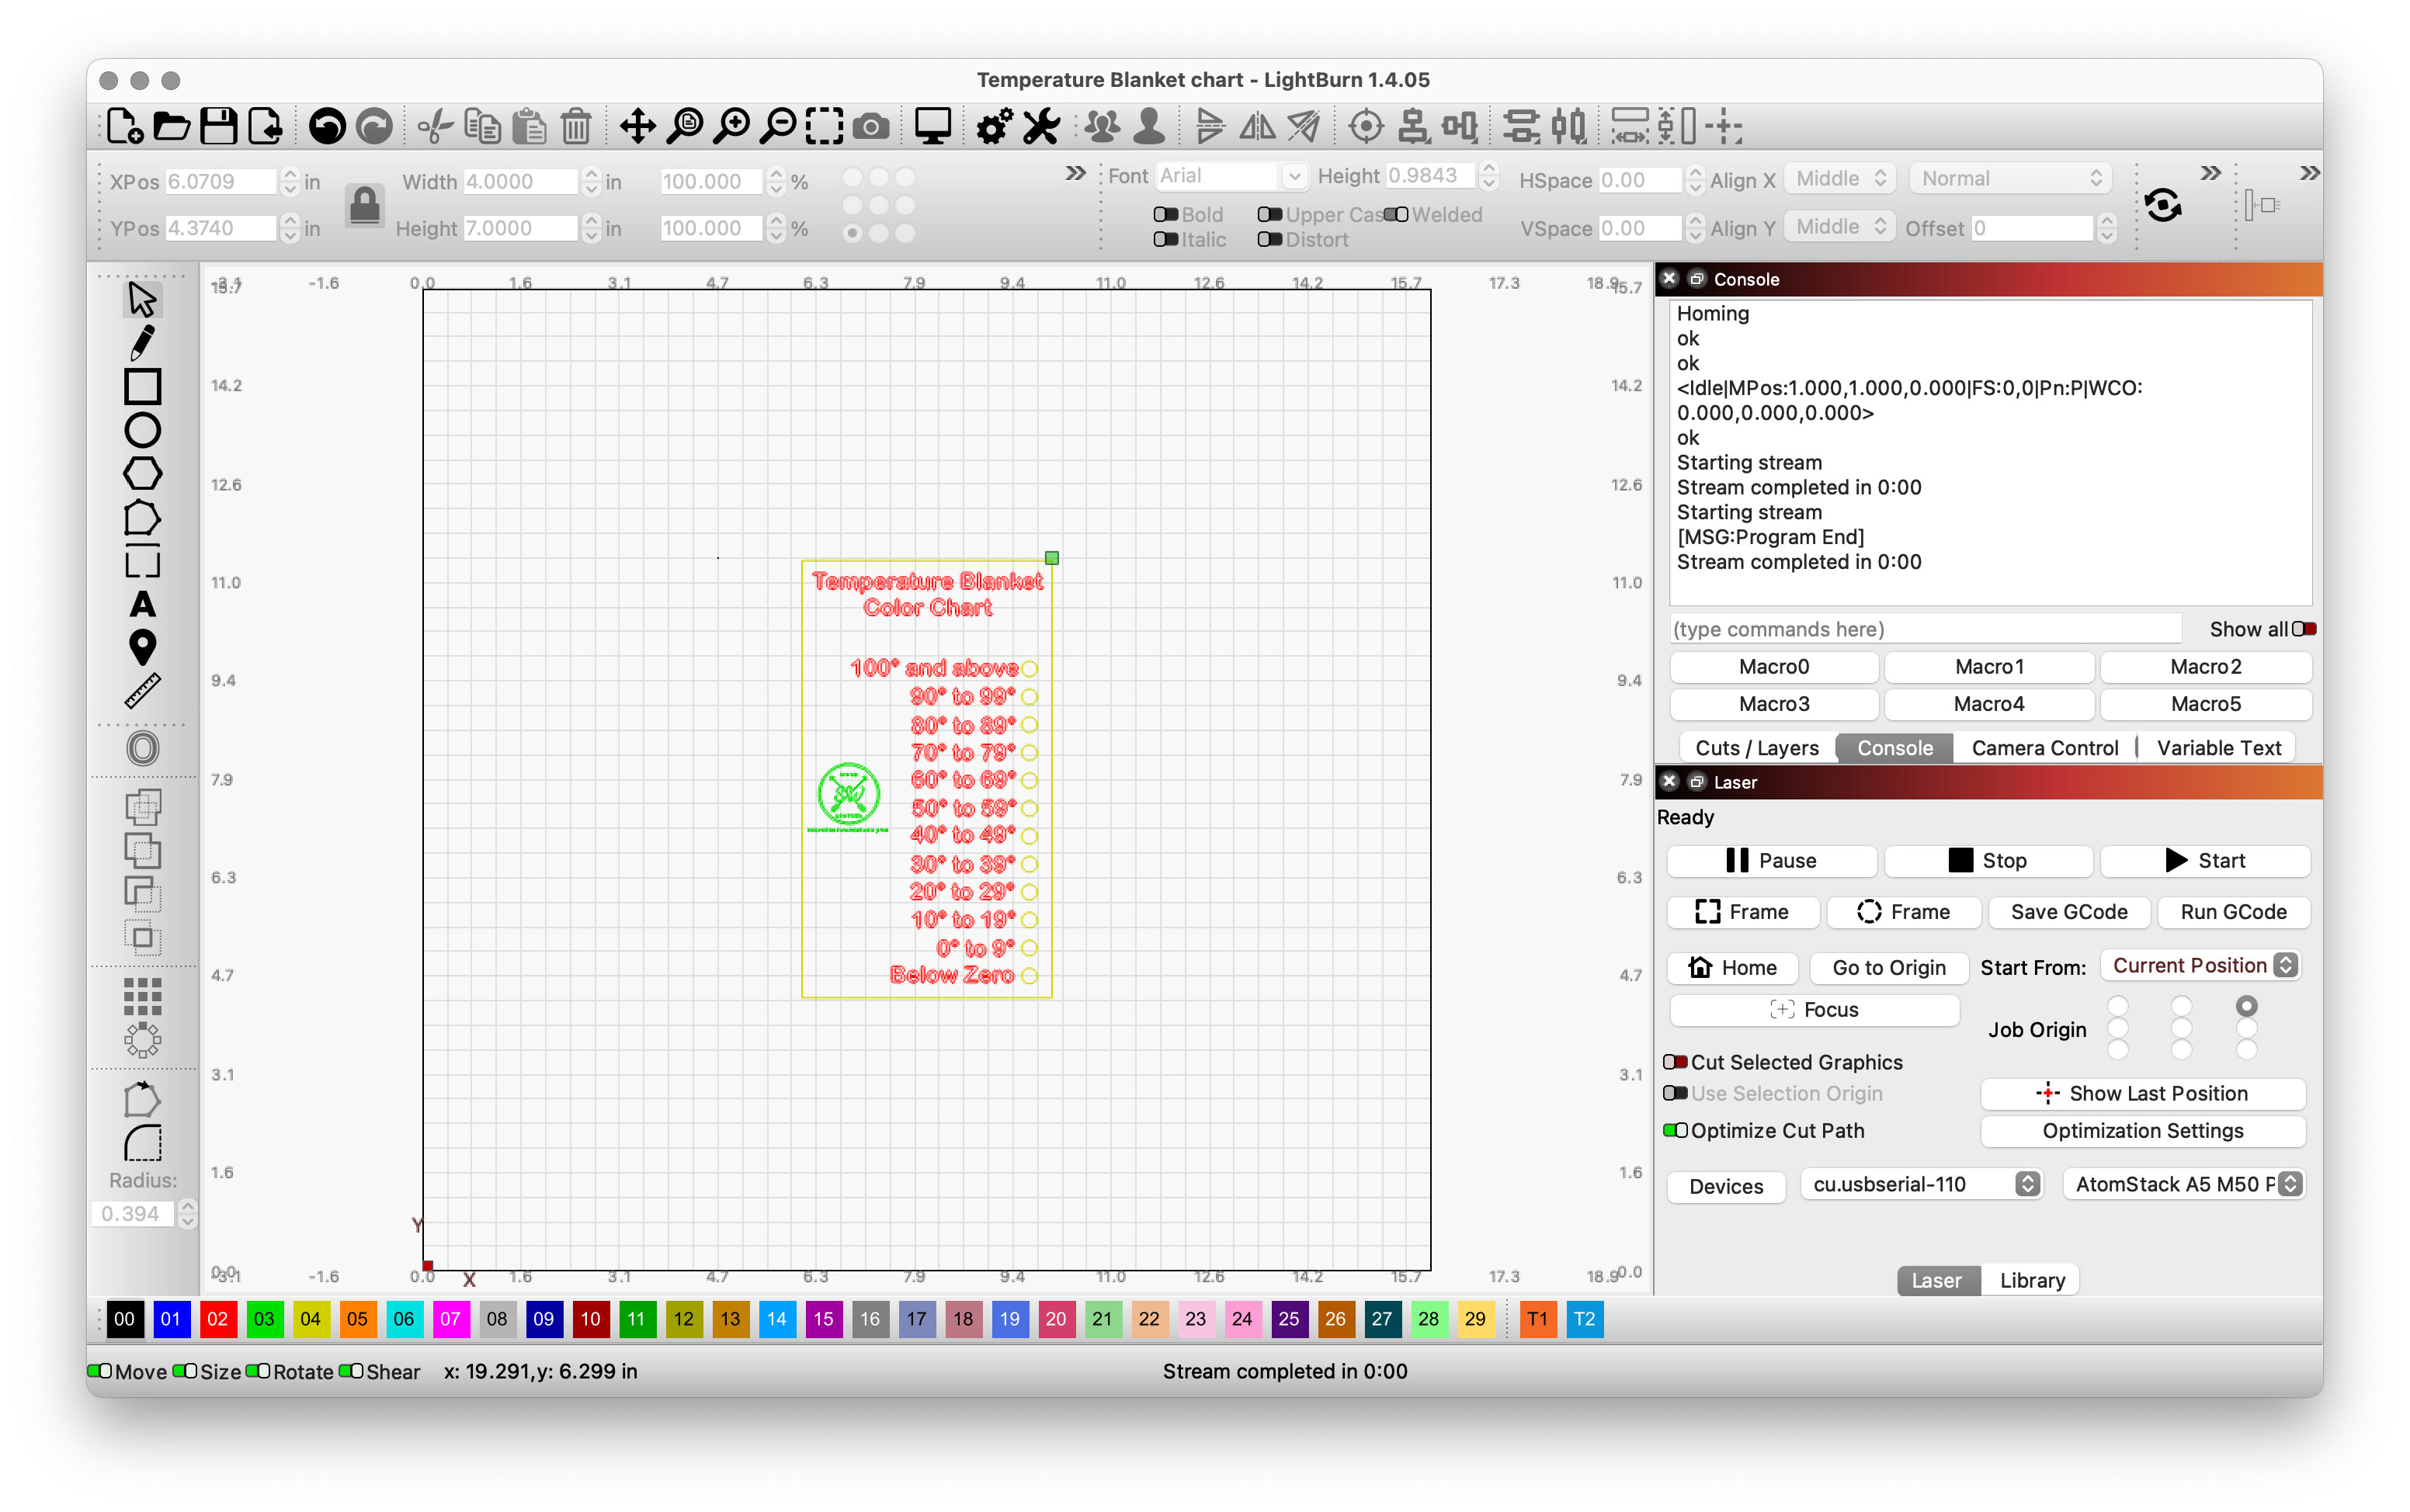Click the Redo arrow icon

click(374, 127)
